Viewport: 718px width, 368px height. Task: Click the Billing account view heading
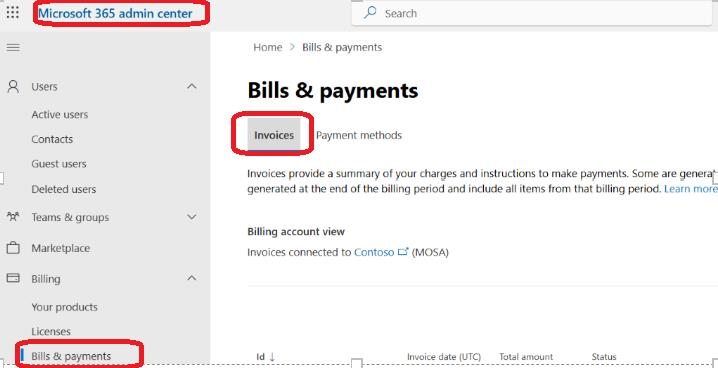(x=296, y=232)
